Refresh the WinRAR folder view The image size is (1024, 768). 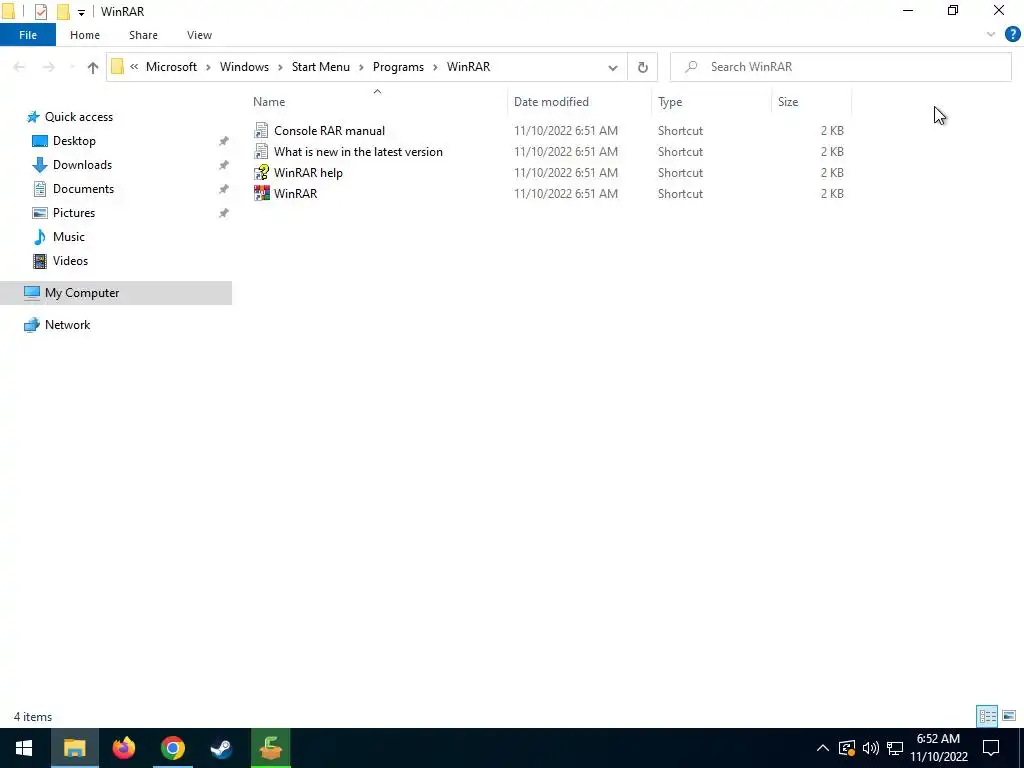pyautogui.click(x=643, y=67)
